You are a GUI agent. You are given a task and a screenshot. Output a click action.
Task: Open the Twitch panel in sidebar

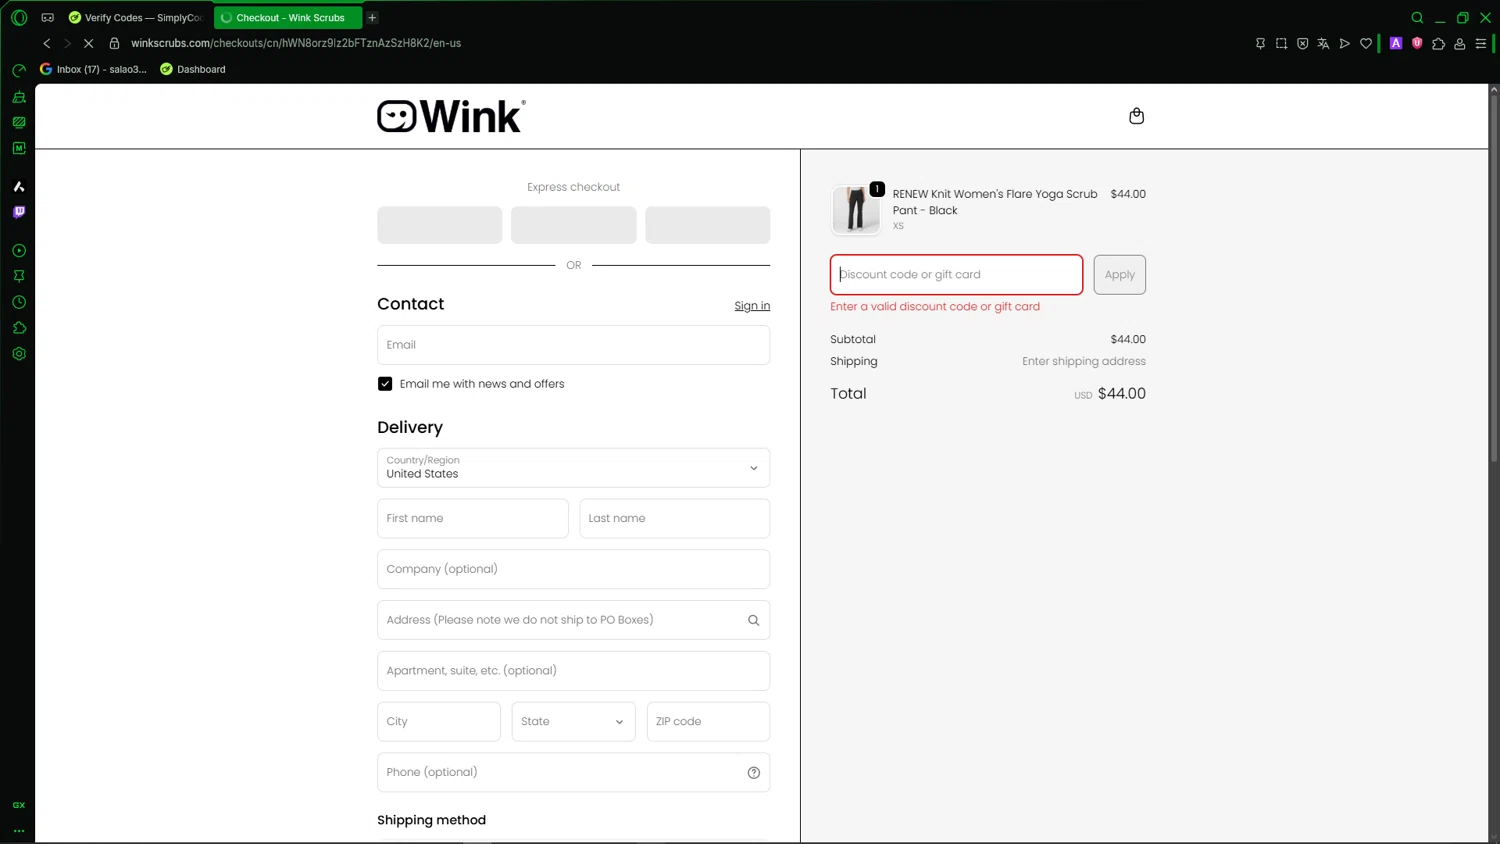[x=19, y=212]
